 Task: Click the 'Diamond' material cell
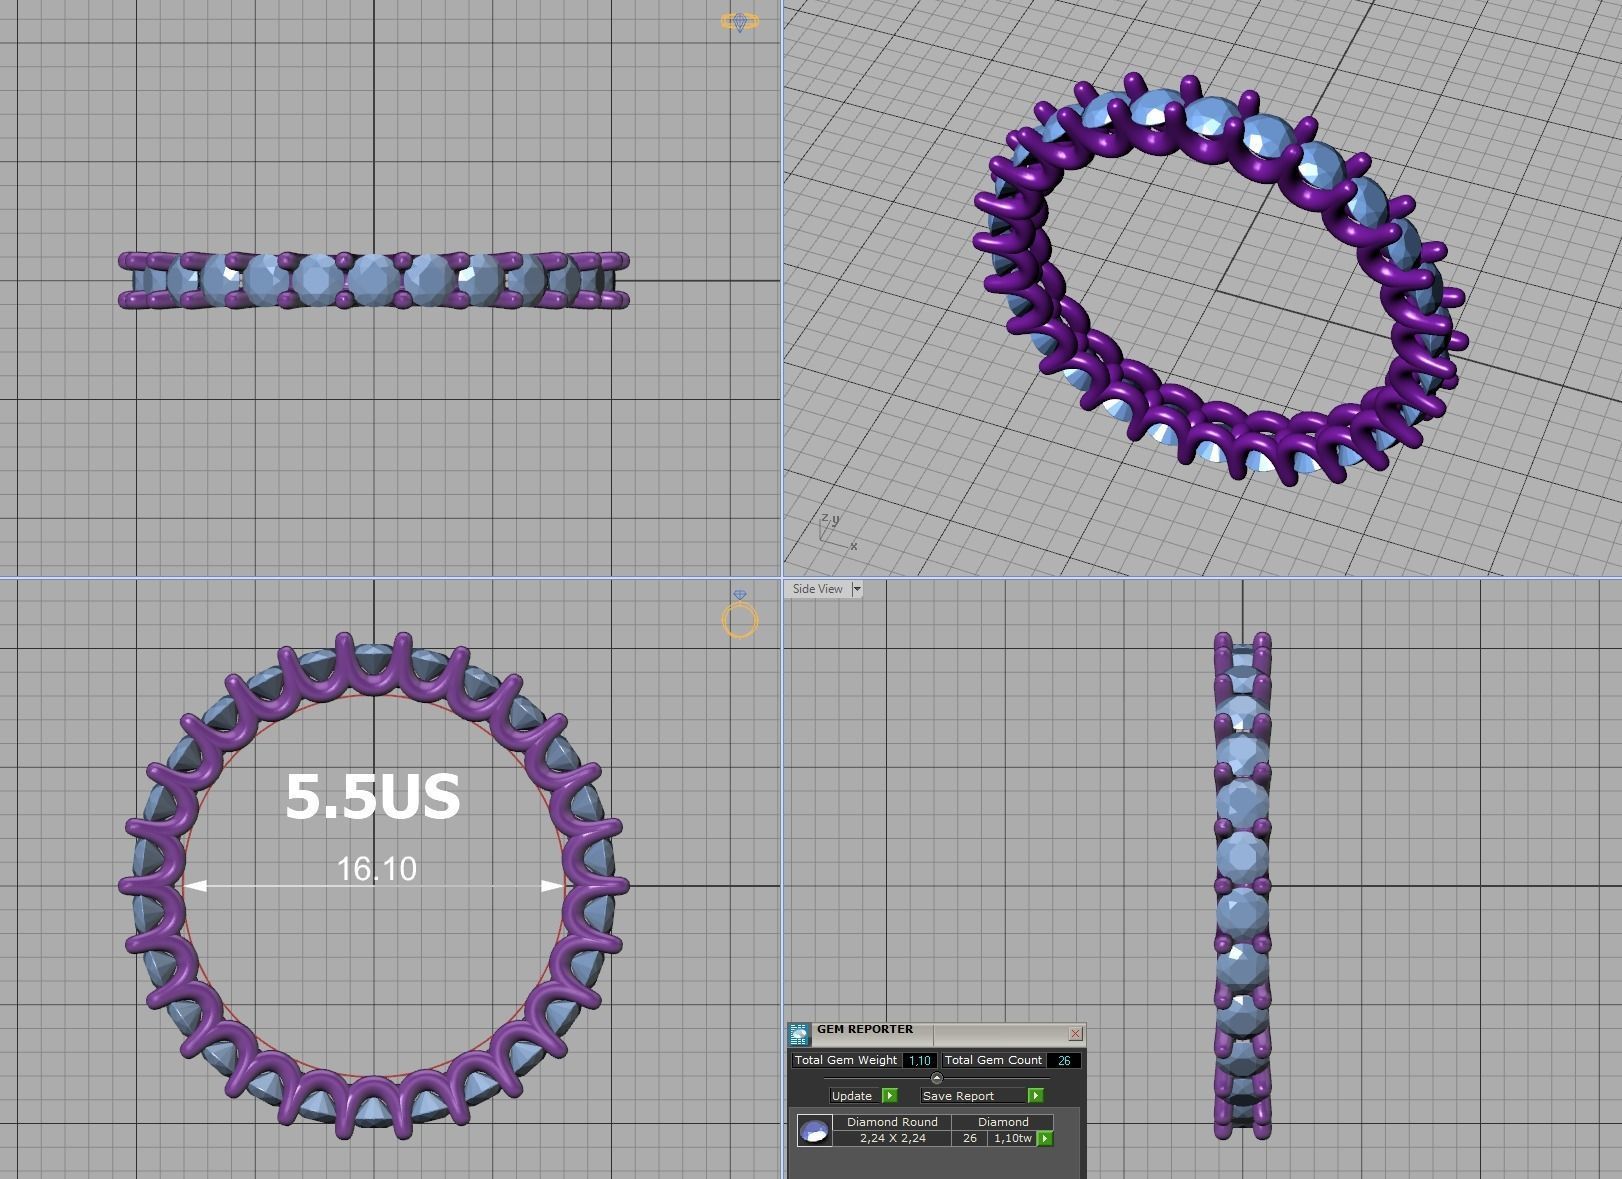coord(1002,1122)
